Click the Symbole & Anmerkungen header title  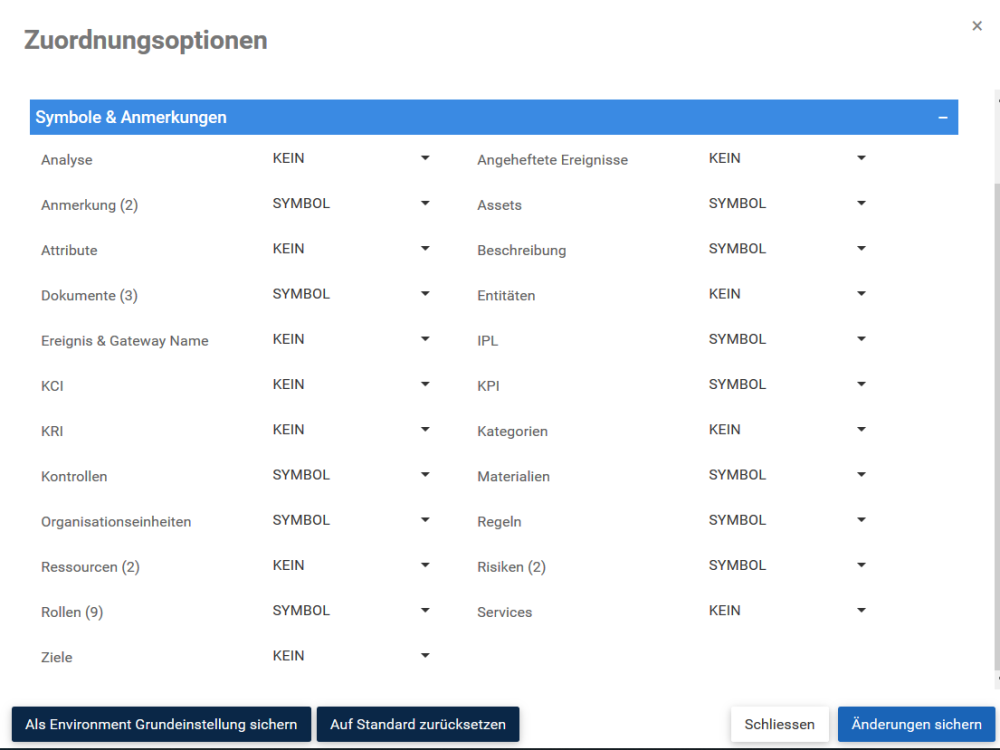(x=131, y=117)
